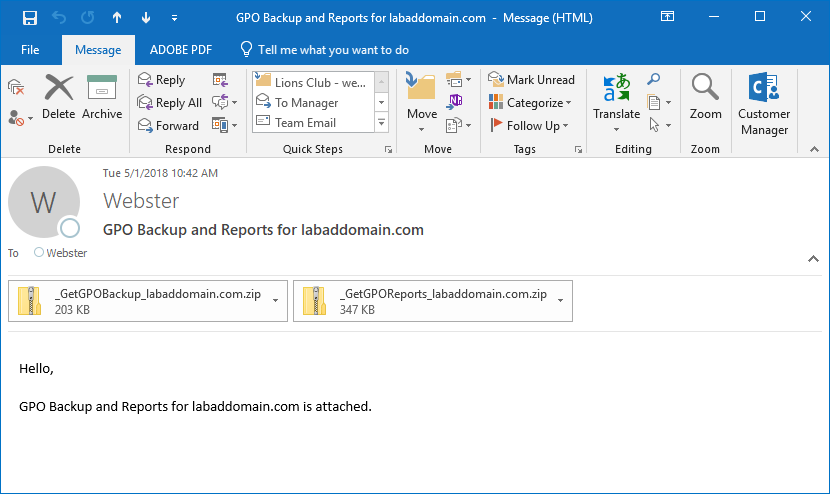Open the Categorize dropdown
830x494 pixels.
click(x=531, y=103)
